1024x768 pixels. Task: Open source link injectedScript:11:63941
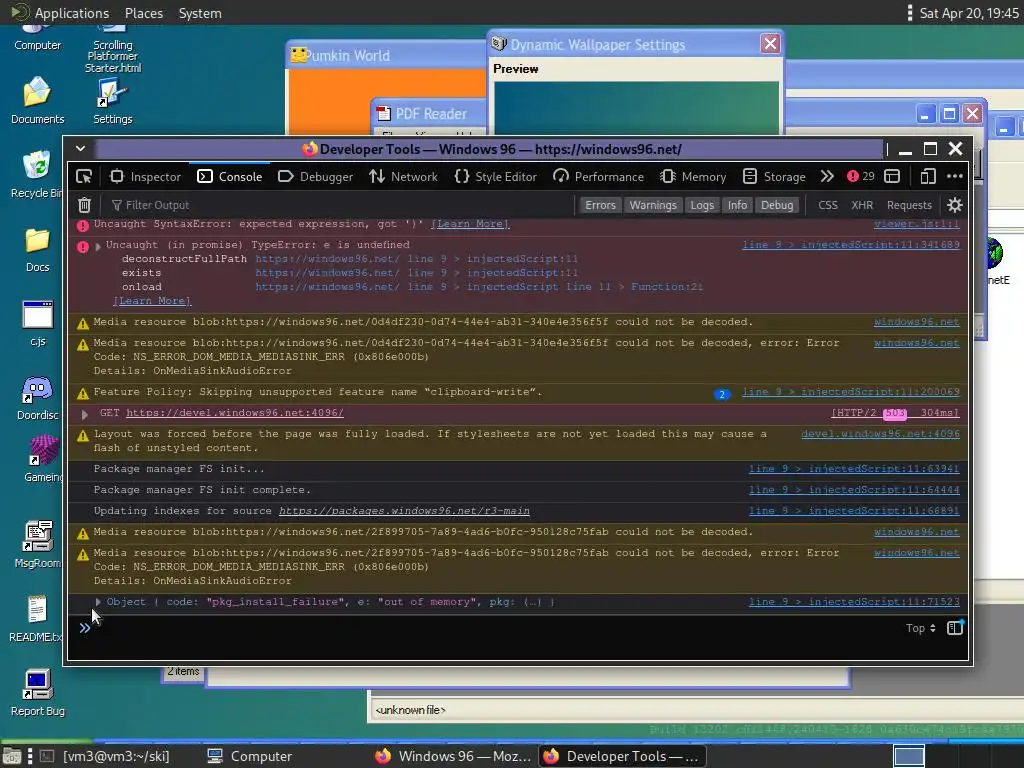coord(854,468)
